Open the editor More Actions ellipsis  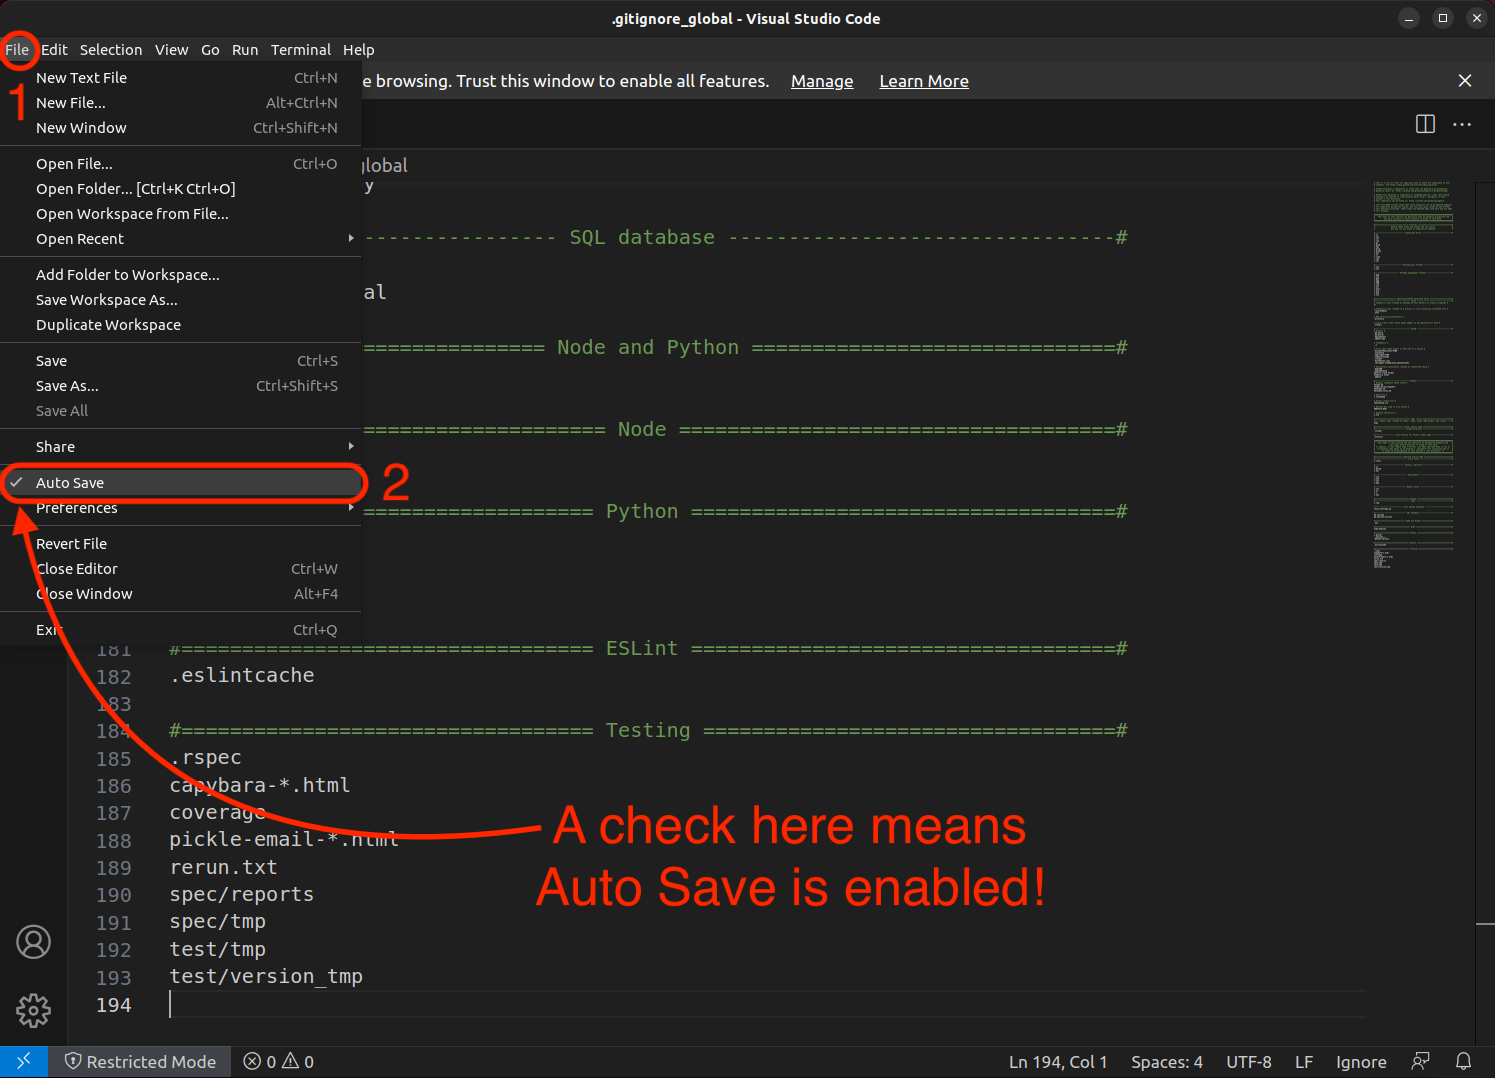click(x=1462, y=124)
